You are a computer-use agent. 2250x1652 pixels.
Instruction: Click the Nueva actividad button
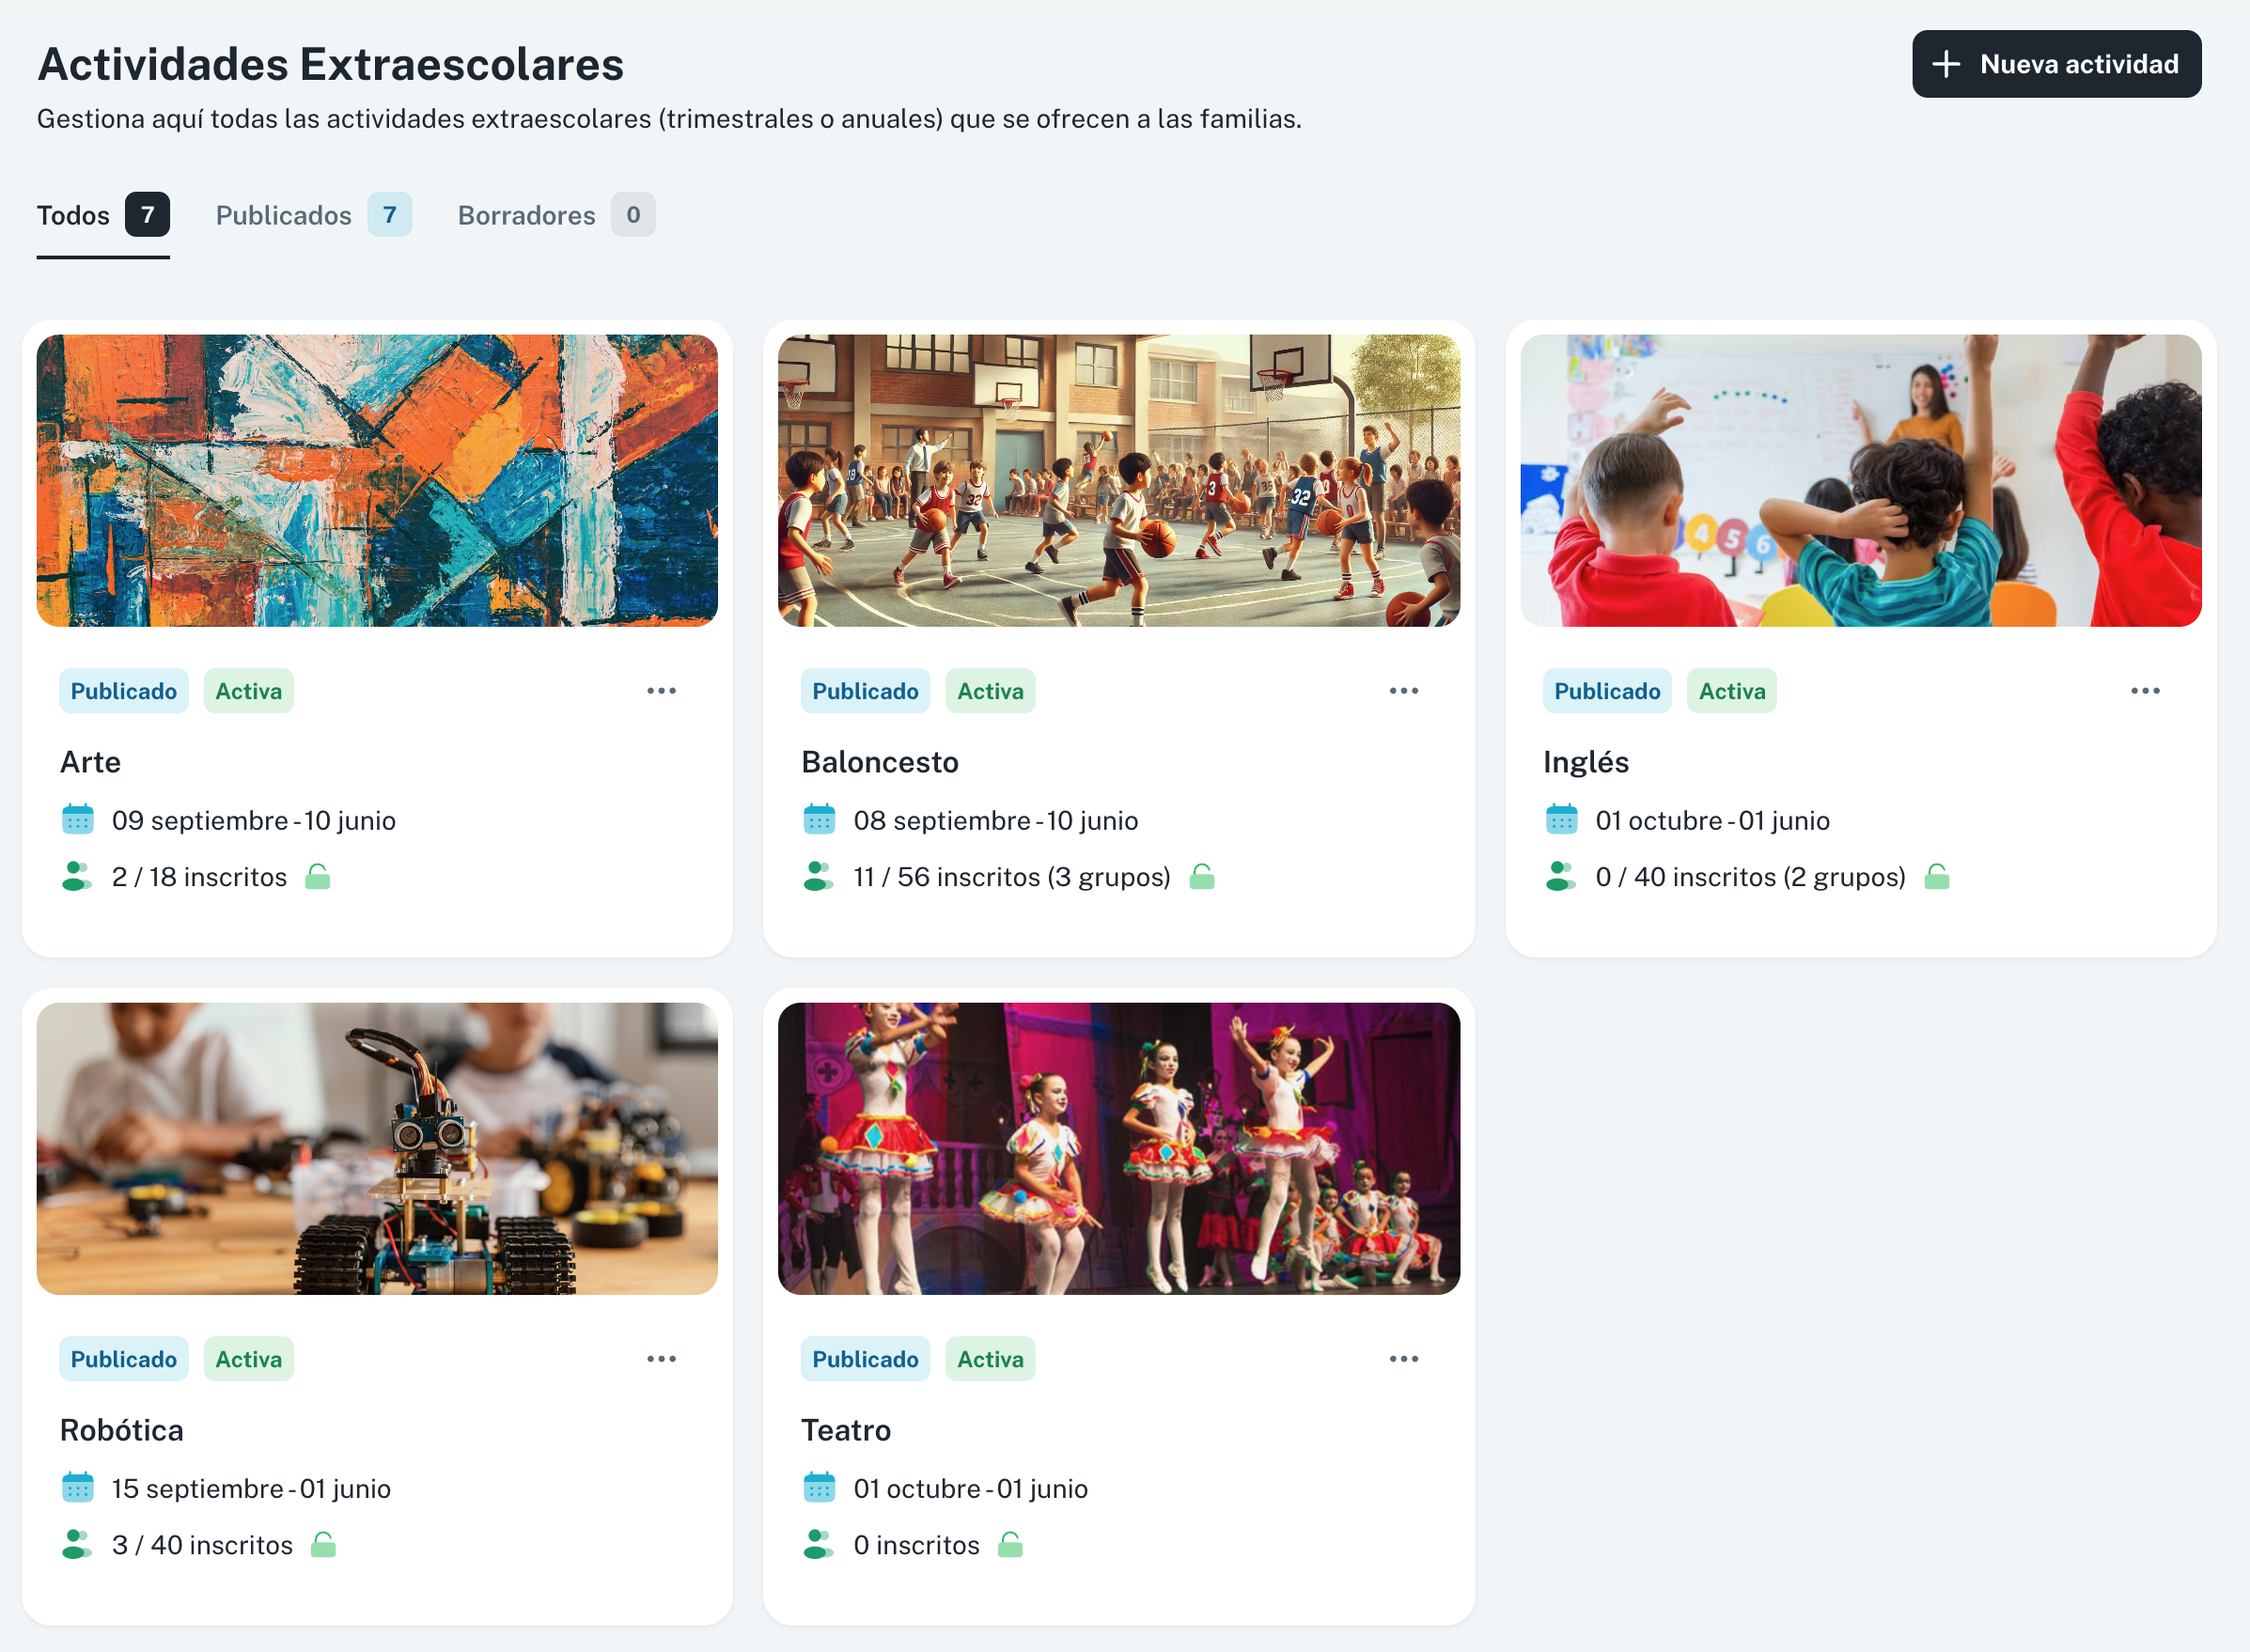(x=2057, y=64)
